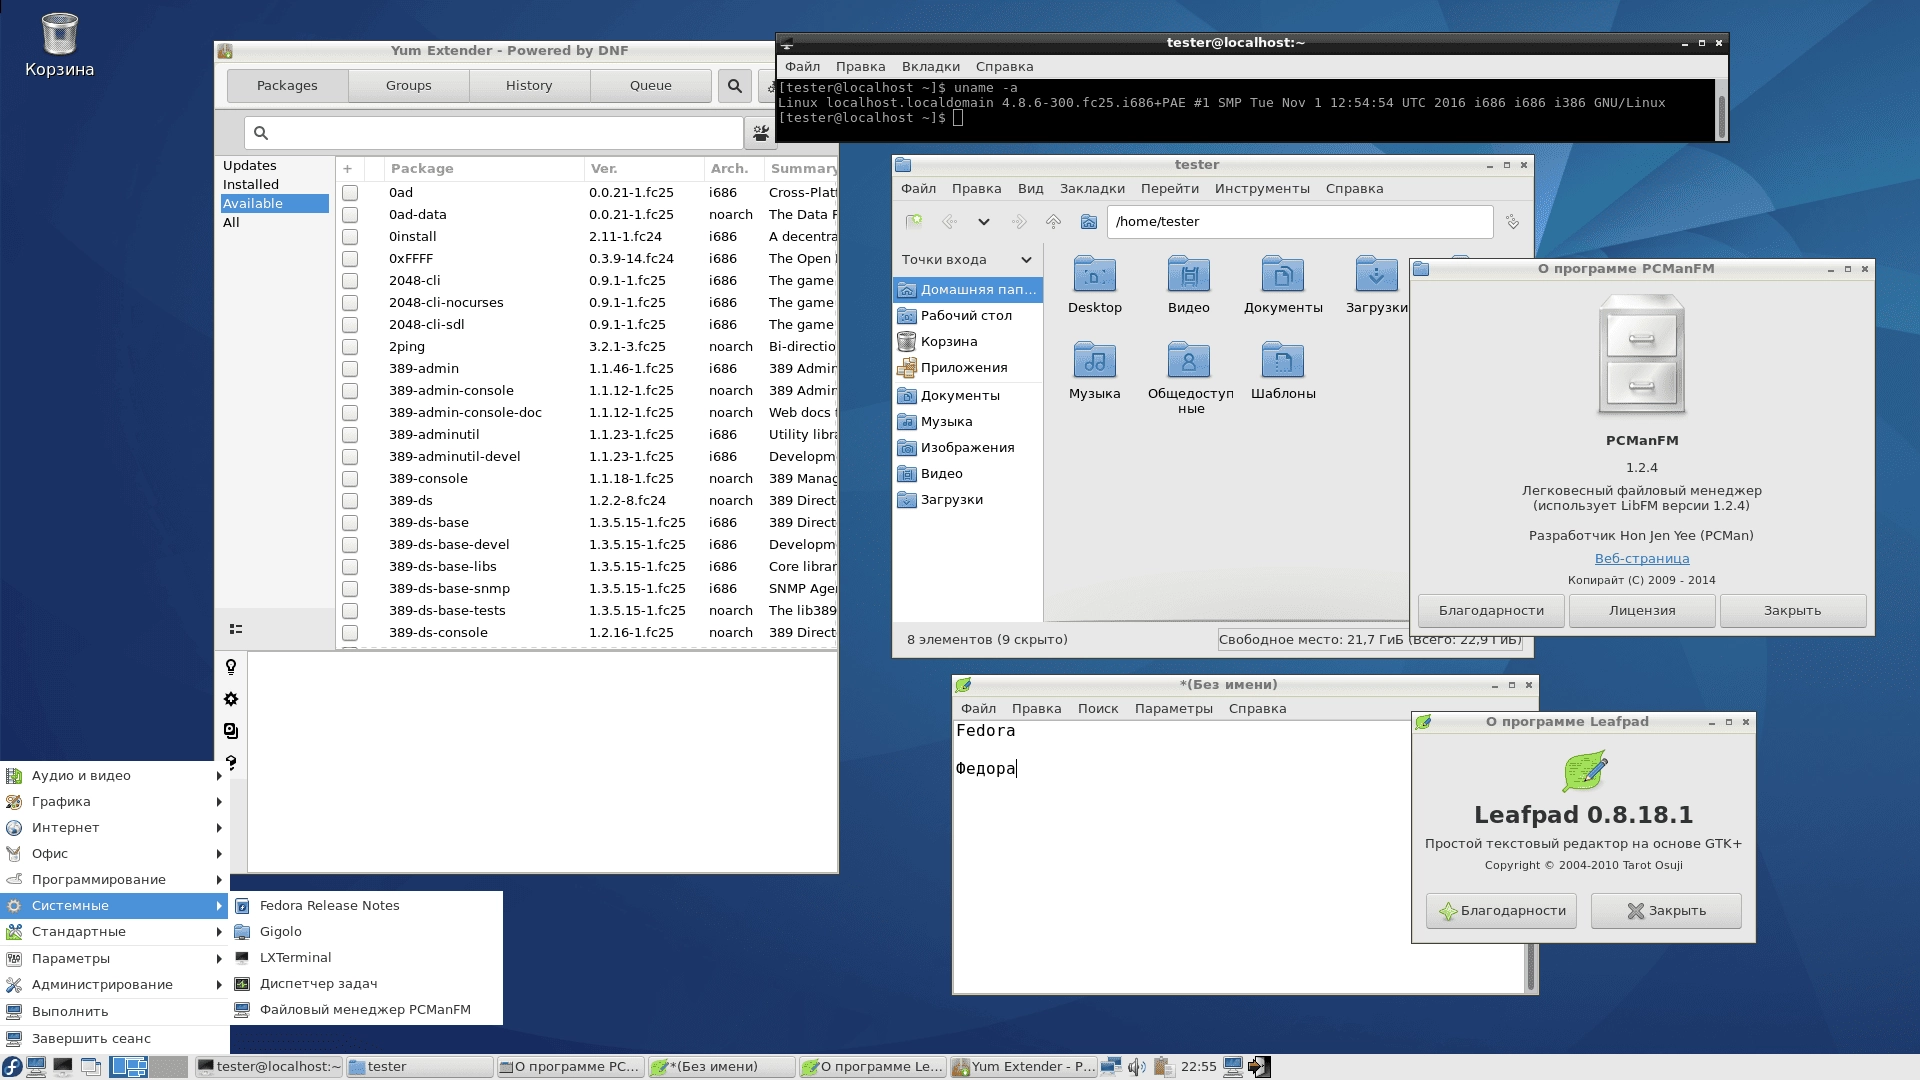
Task: Expand the Графика submenu
Action: pos(115,802)
